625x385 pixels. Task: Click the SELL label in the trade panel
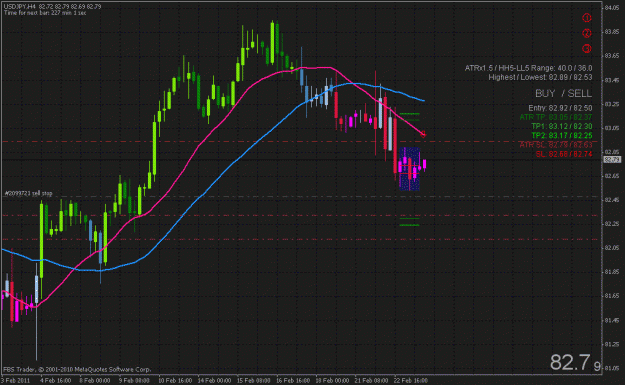580,93
